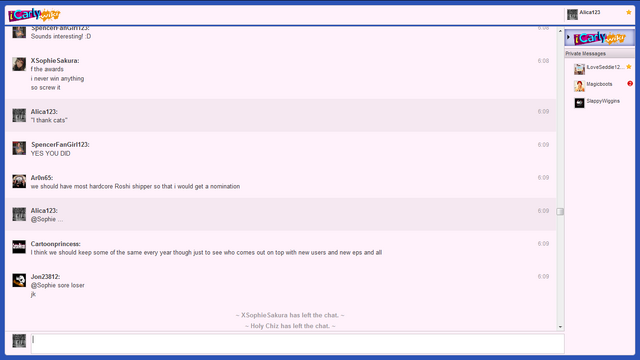Screen dimensions: 640x360
Task: Click SpencerFanGirl123 username above YES YOU DID
Action: (60, 144)
